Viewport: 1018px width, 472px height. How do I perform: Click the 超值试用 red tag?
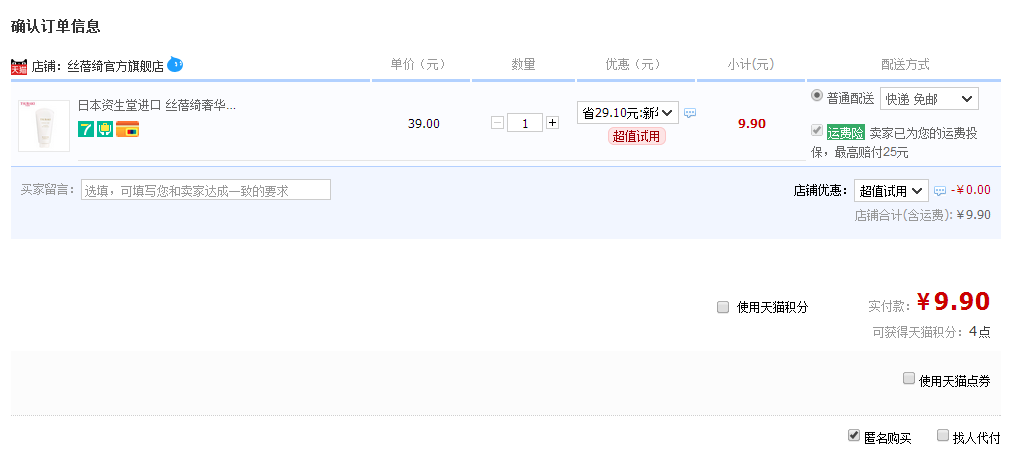point(637,136)
